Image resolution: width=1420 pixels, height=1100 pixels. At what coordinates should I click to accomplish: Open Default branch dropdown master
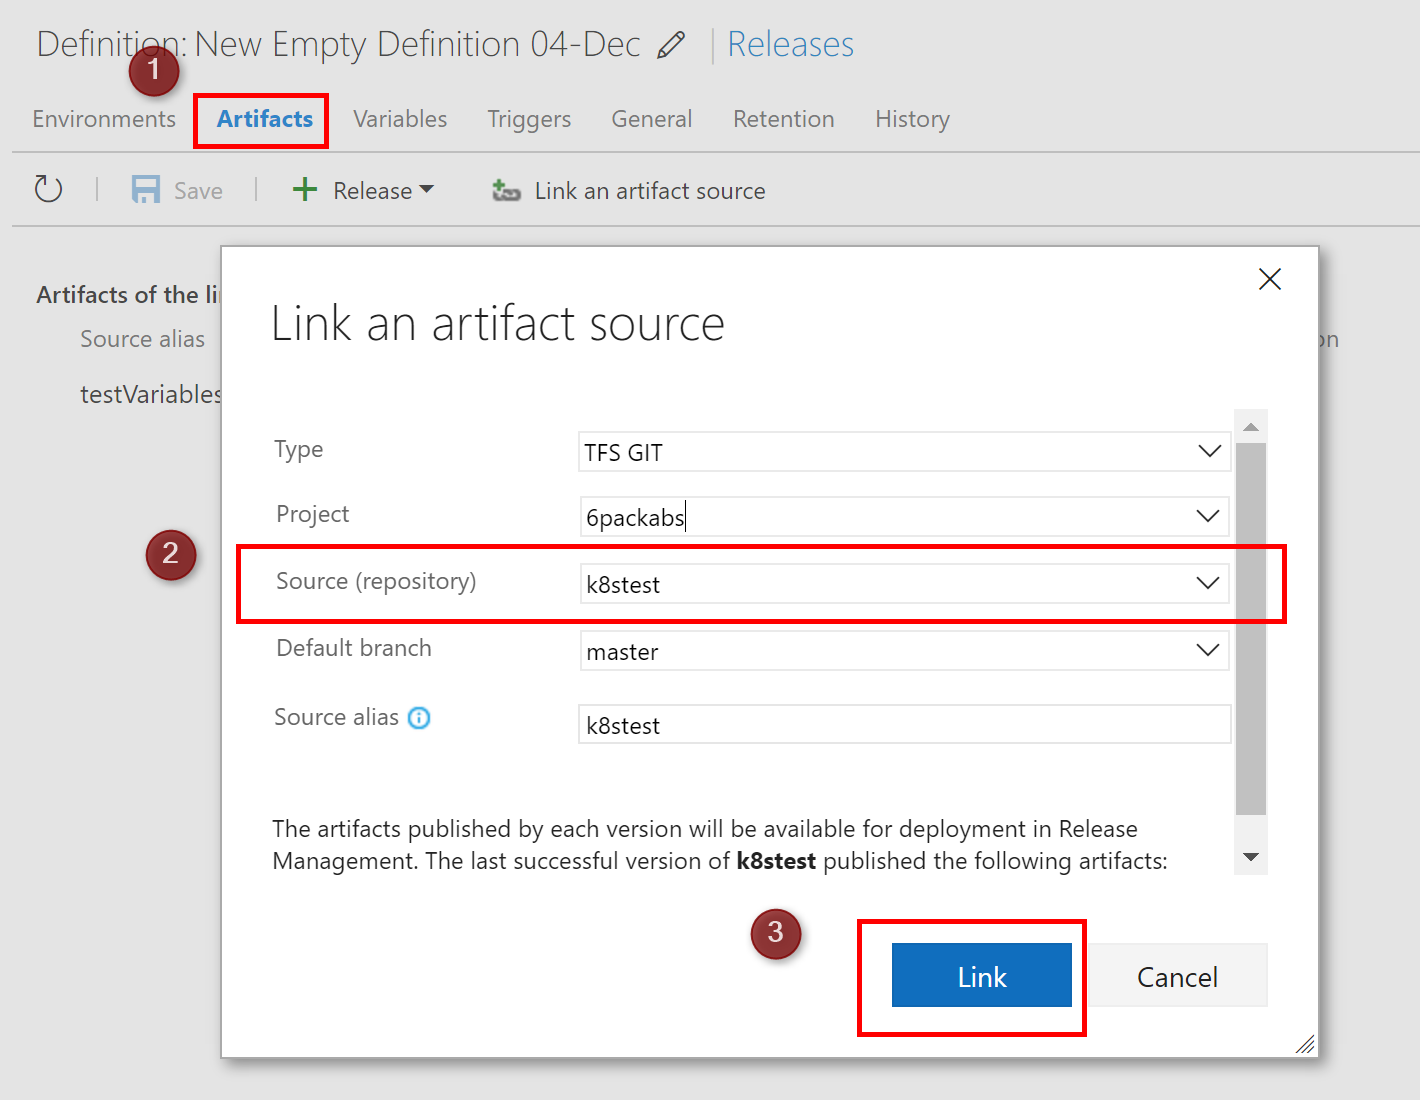tap(904, 651)
